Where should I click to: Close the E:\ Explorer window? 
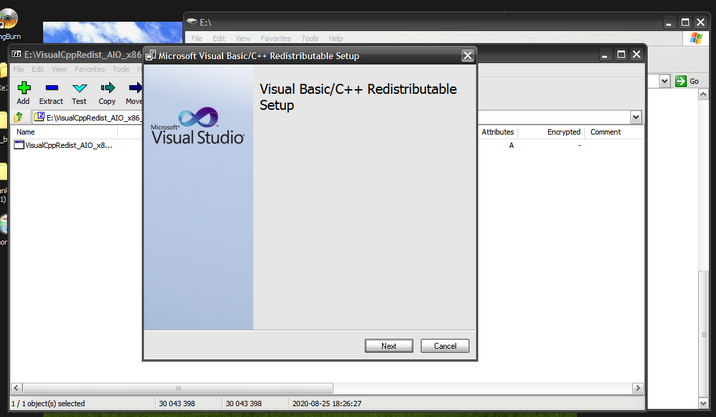coord(700,22)
